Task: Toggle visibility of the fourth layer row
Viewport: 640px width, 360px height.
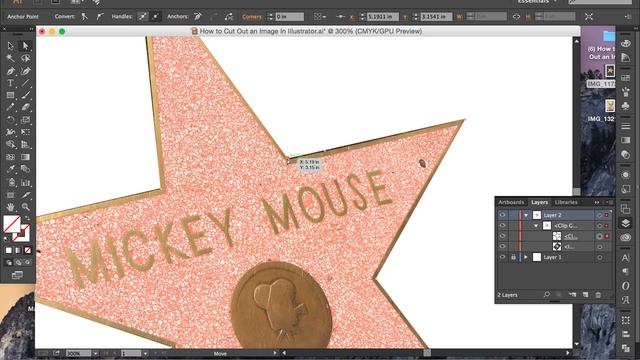Action: [502, 247]
